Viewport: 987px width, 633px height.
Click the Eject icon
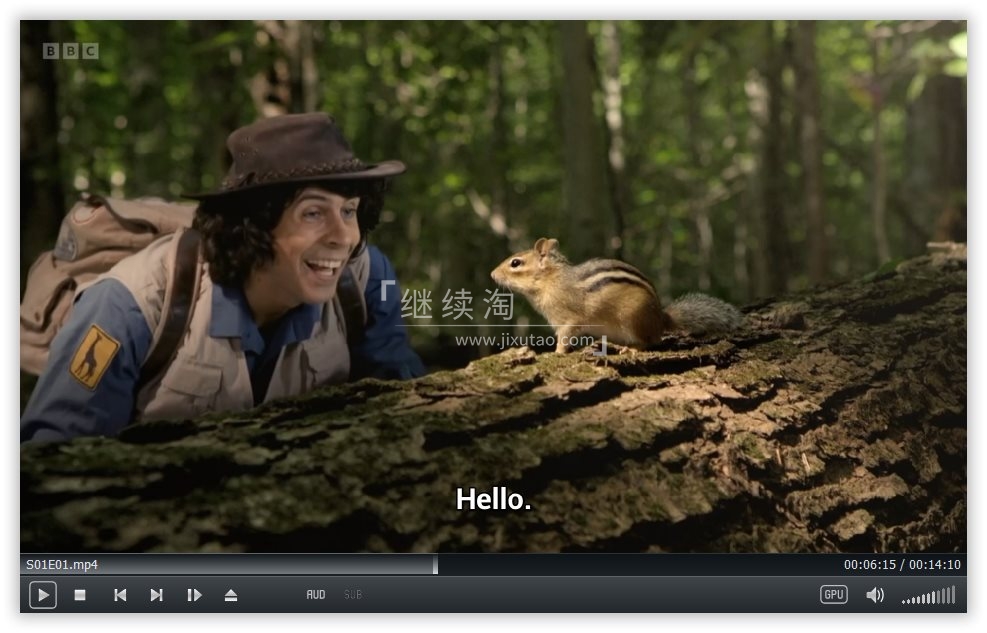tap(231, 595)
